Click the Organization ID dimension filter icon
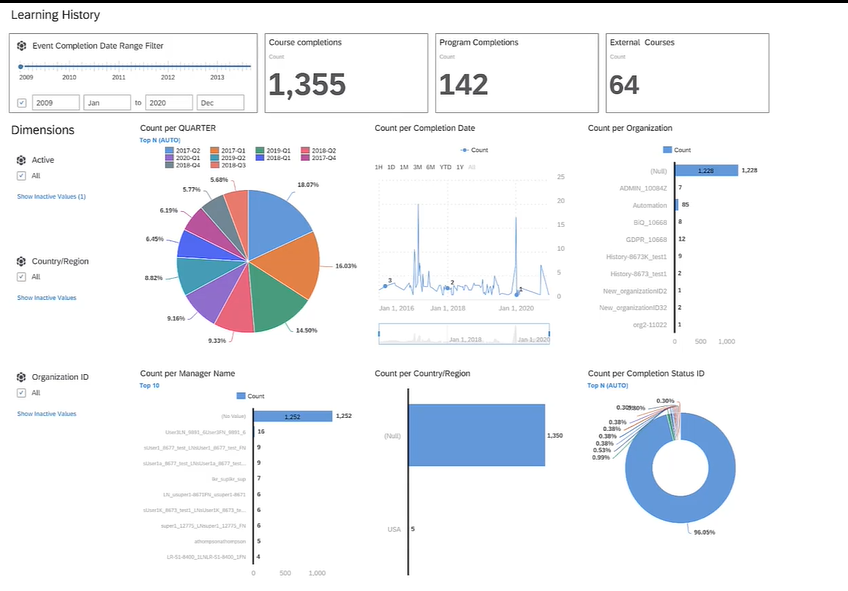Screen dimensions: 848x591 pyautogui.click(x=21, y=377)
